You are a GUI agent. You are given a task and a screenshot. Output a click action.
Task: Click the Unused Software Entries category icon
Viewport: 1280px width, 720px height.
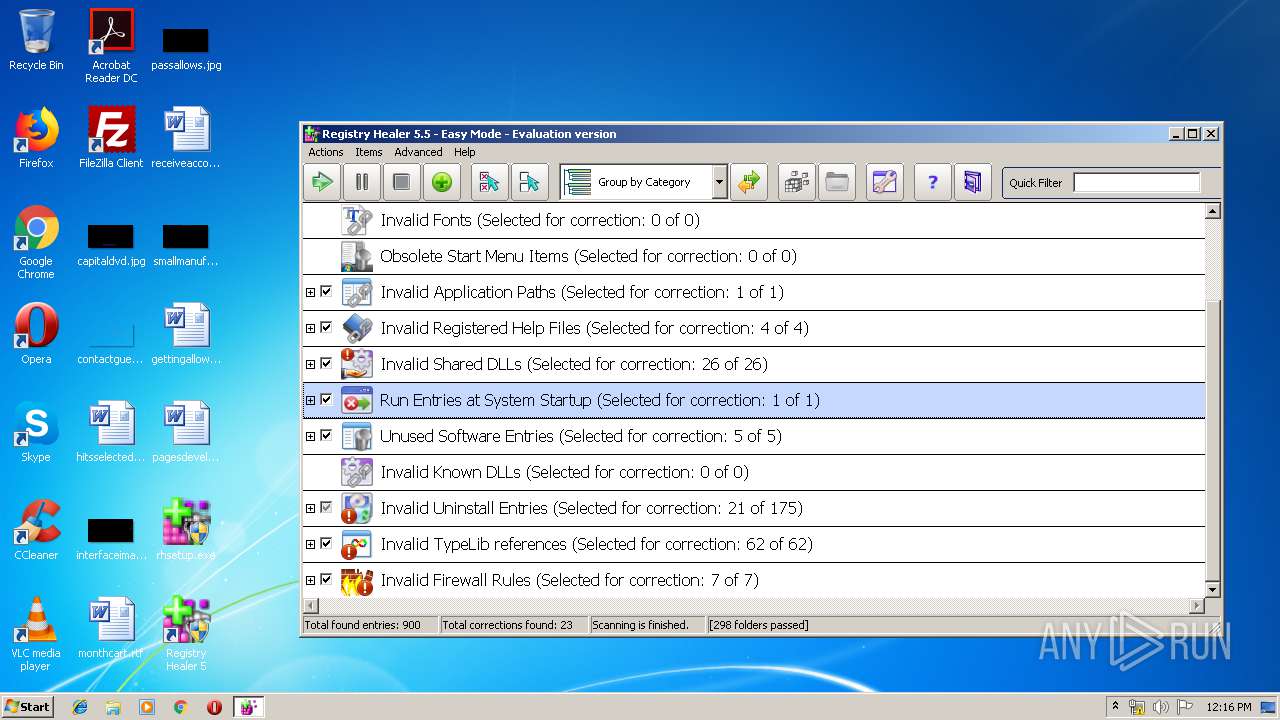tap(357, 436)
